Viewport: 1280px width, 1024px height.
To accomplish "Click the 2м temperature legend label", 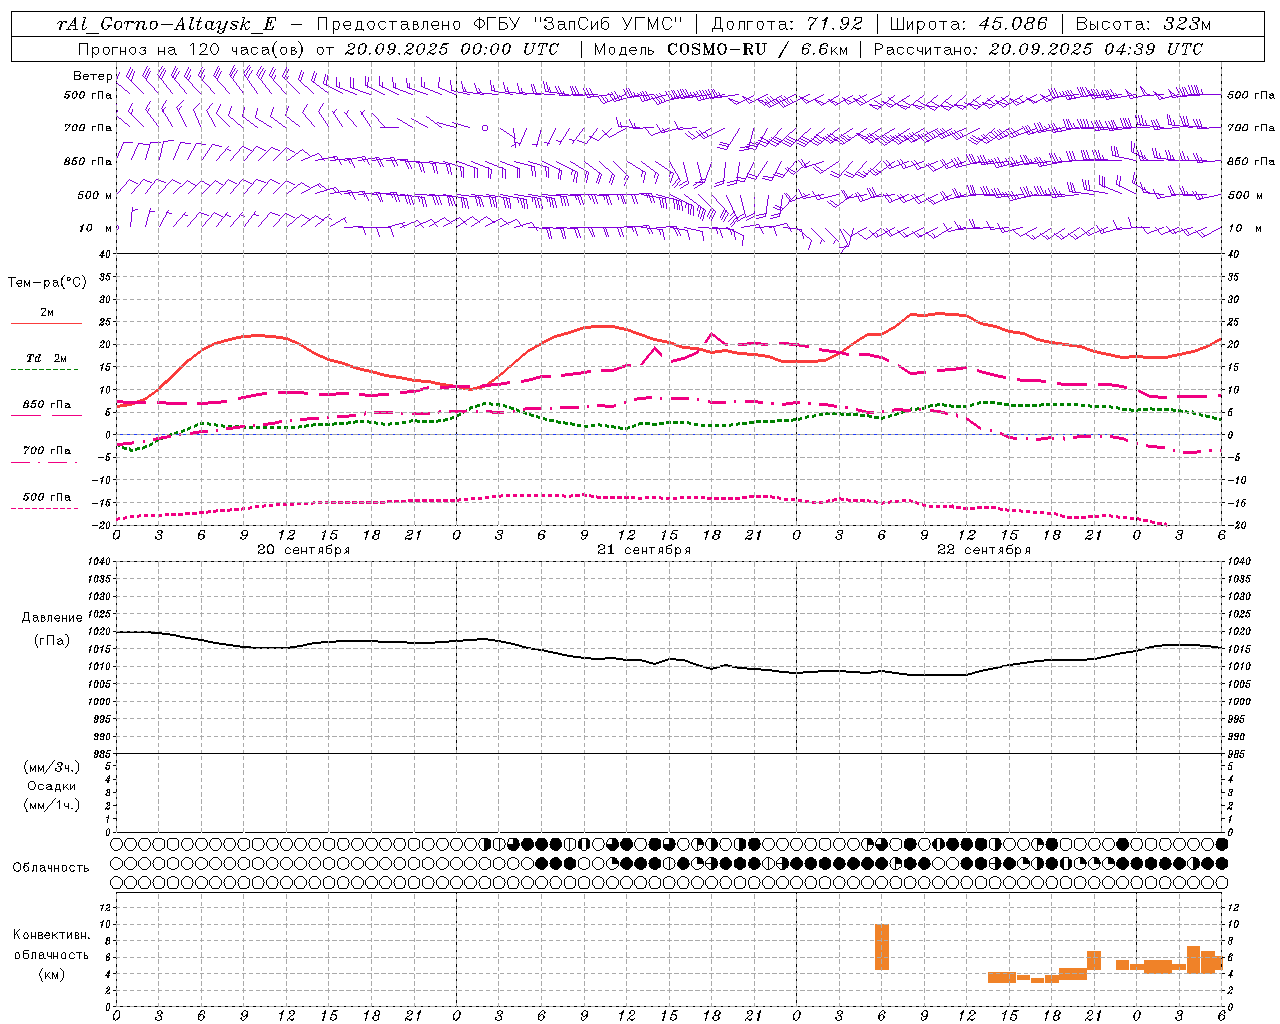I will point(47,312).
